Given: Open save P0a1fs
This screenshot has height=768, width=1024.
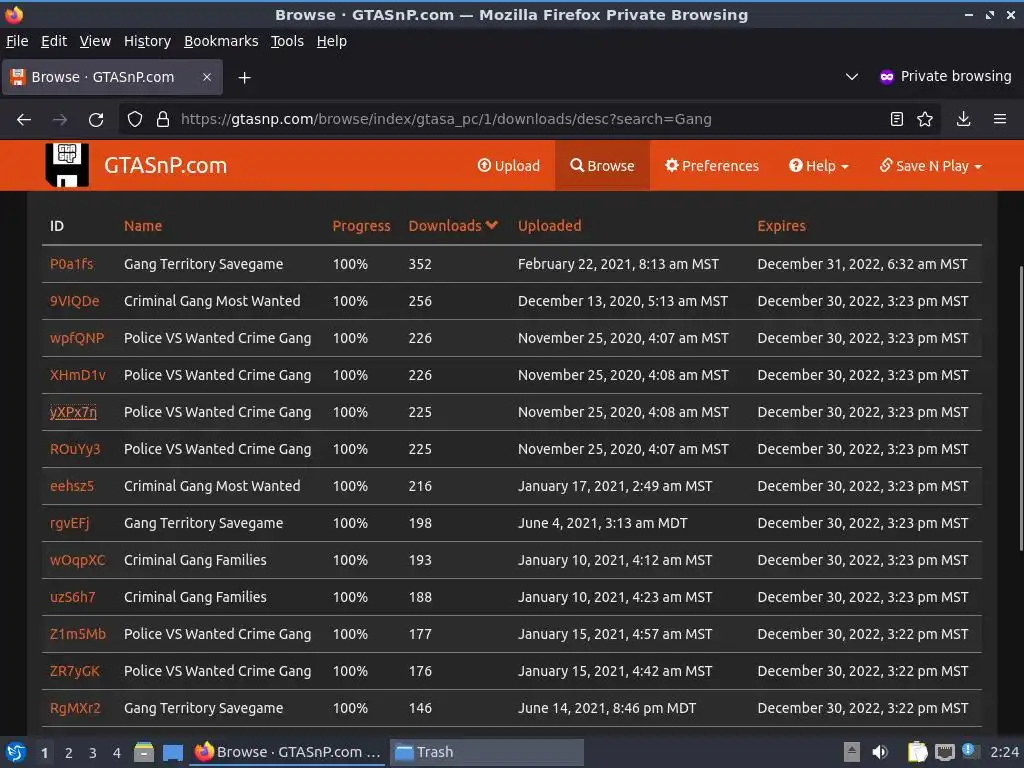Looking at the screenshot, I should [x=71, y=264].
